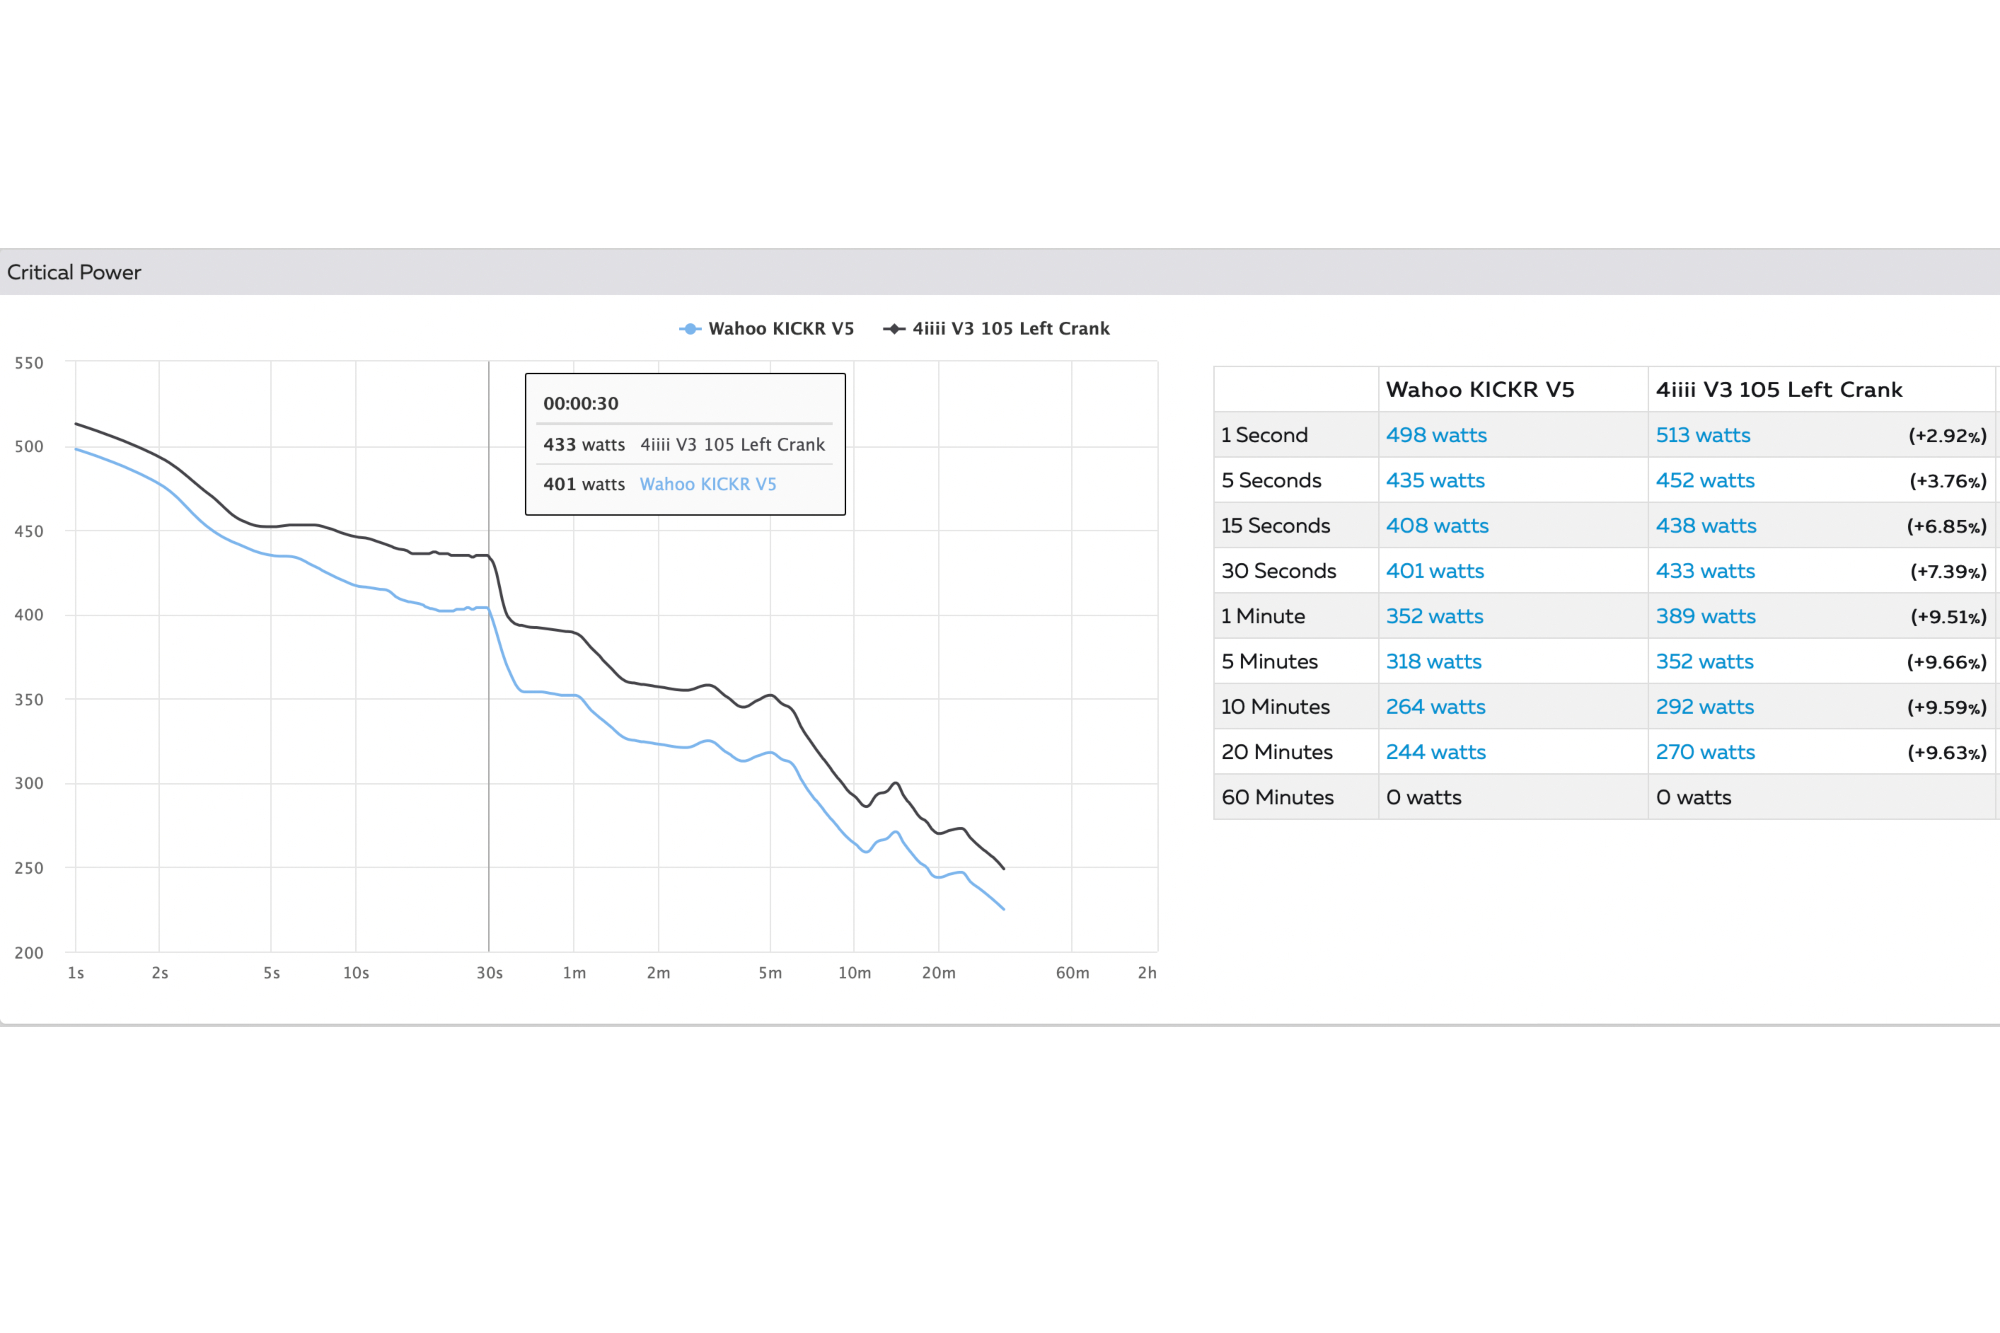Select the 5 Minutes row label
The height and width of the screenshot is (1333, 2000).
[1269, 661]
